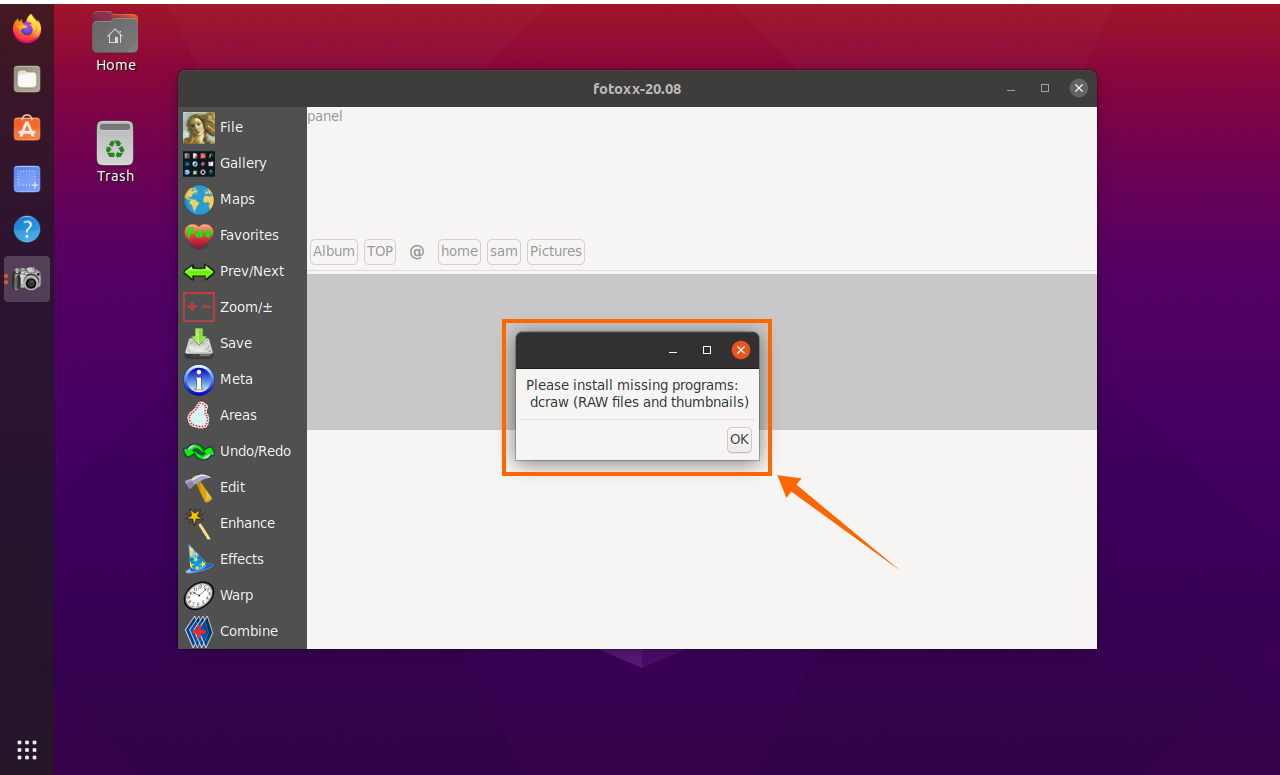The width and height of the screenshot is (1280, 775).
Task: Open the Edit hammer icon
Action: click(199, 487)
